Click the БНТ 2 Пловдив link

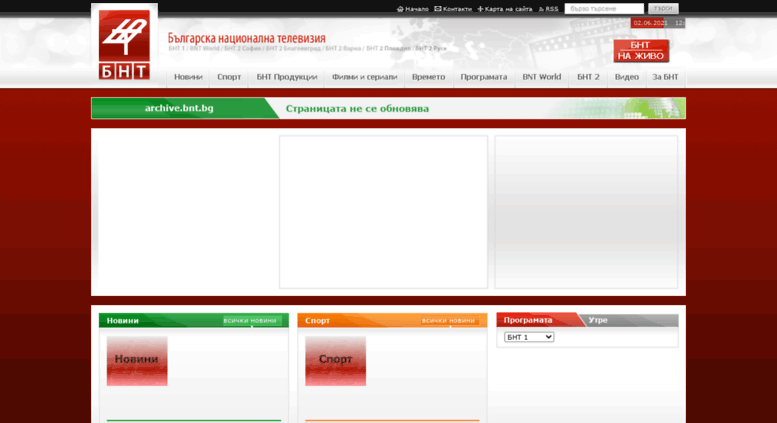click(x=388, y=49)
